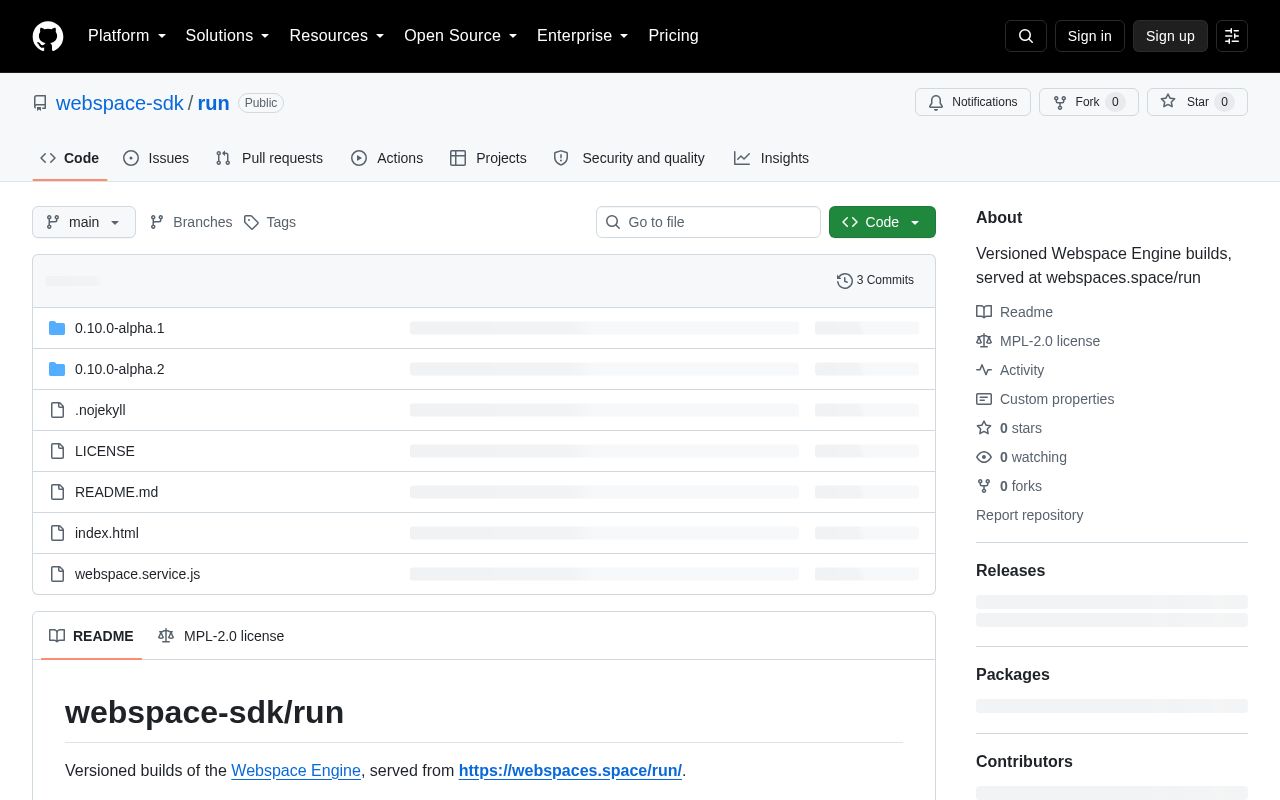Expand the Open Source menu
Viewport: 1280px width, 800px height.
[x=461, y=36]
